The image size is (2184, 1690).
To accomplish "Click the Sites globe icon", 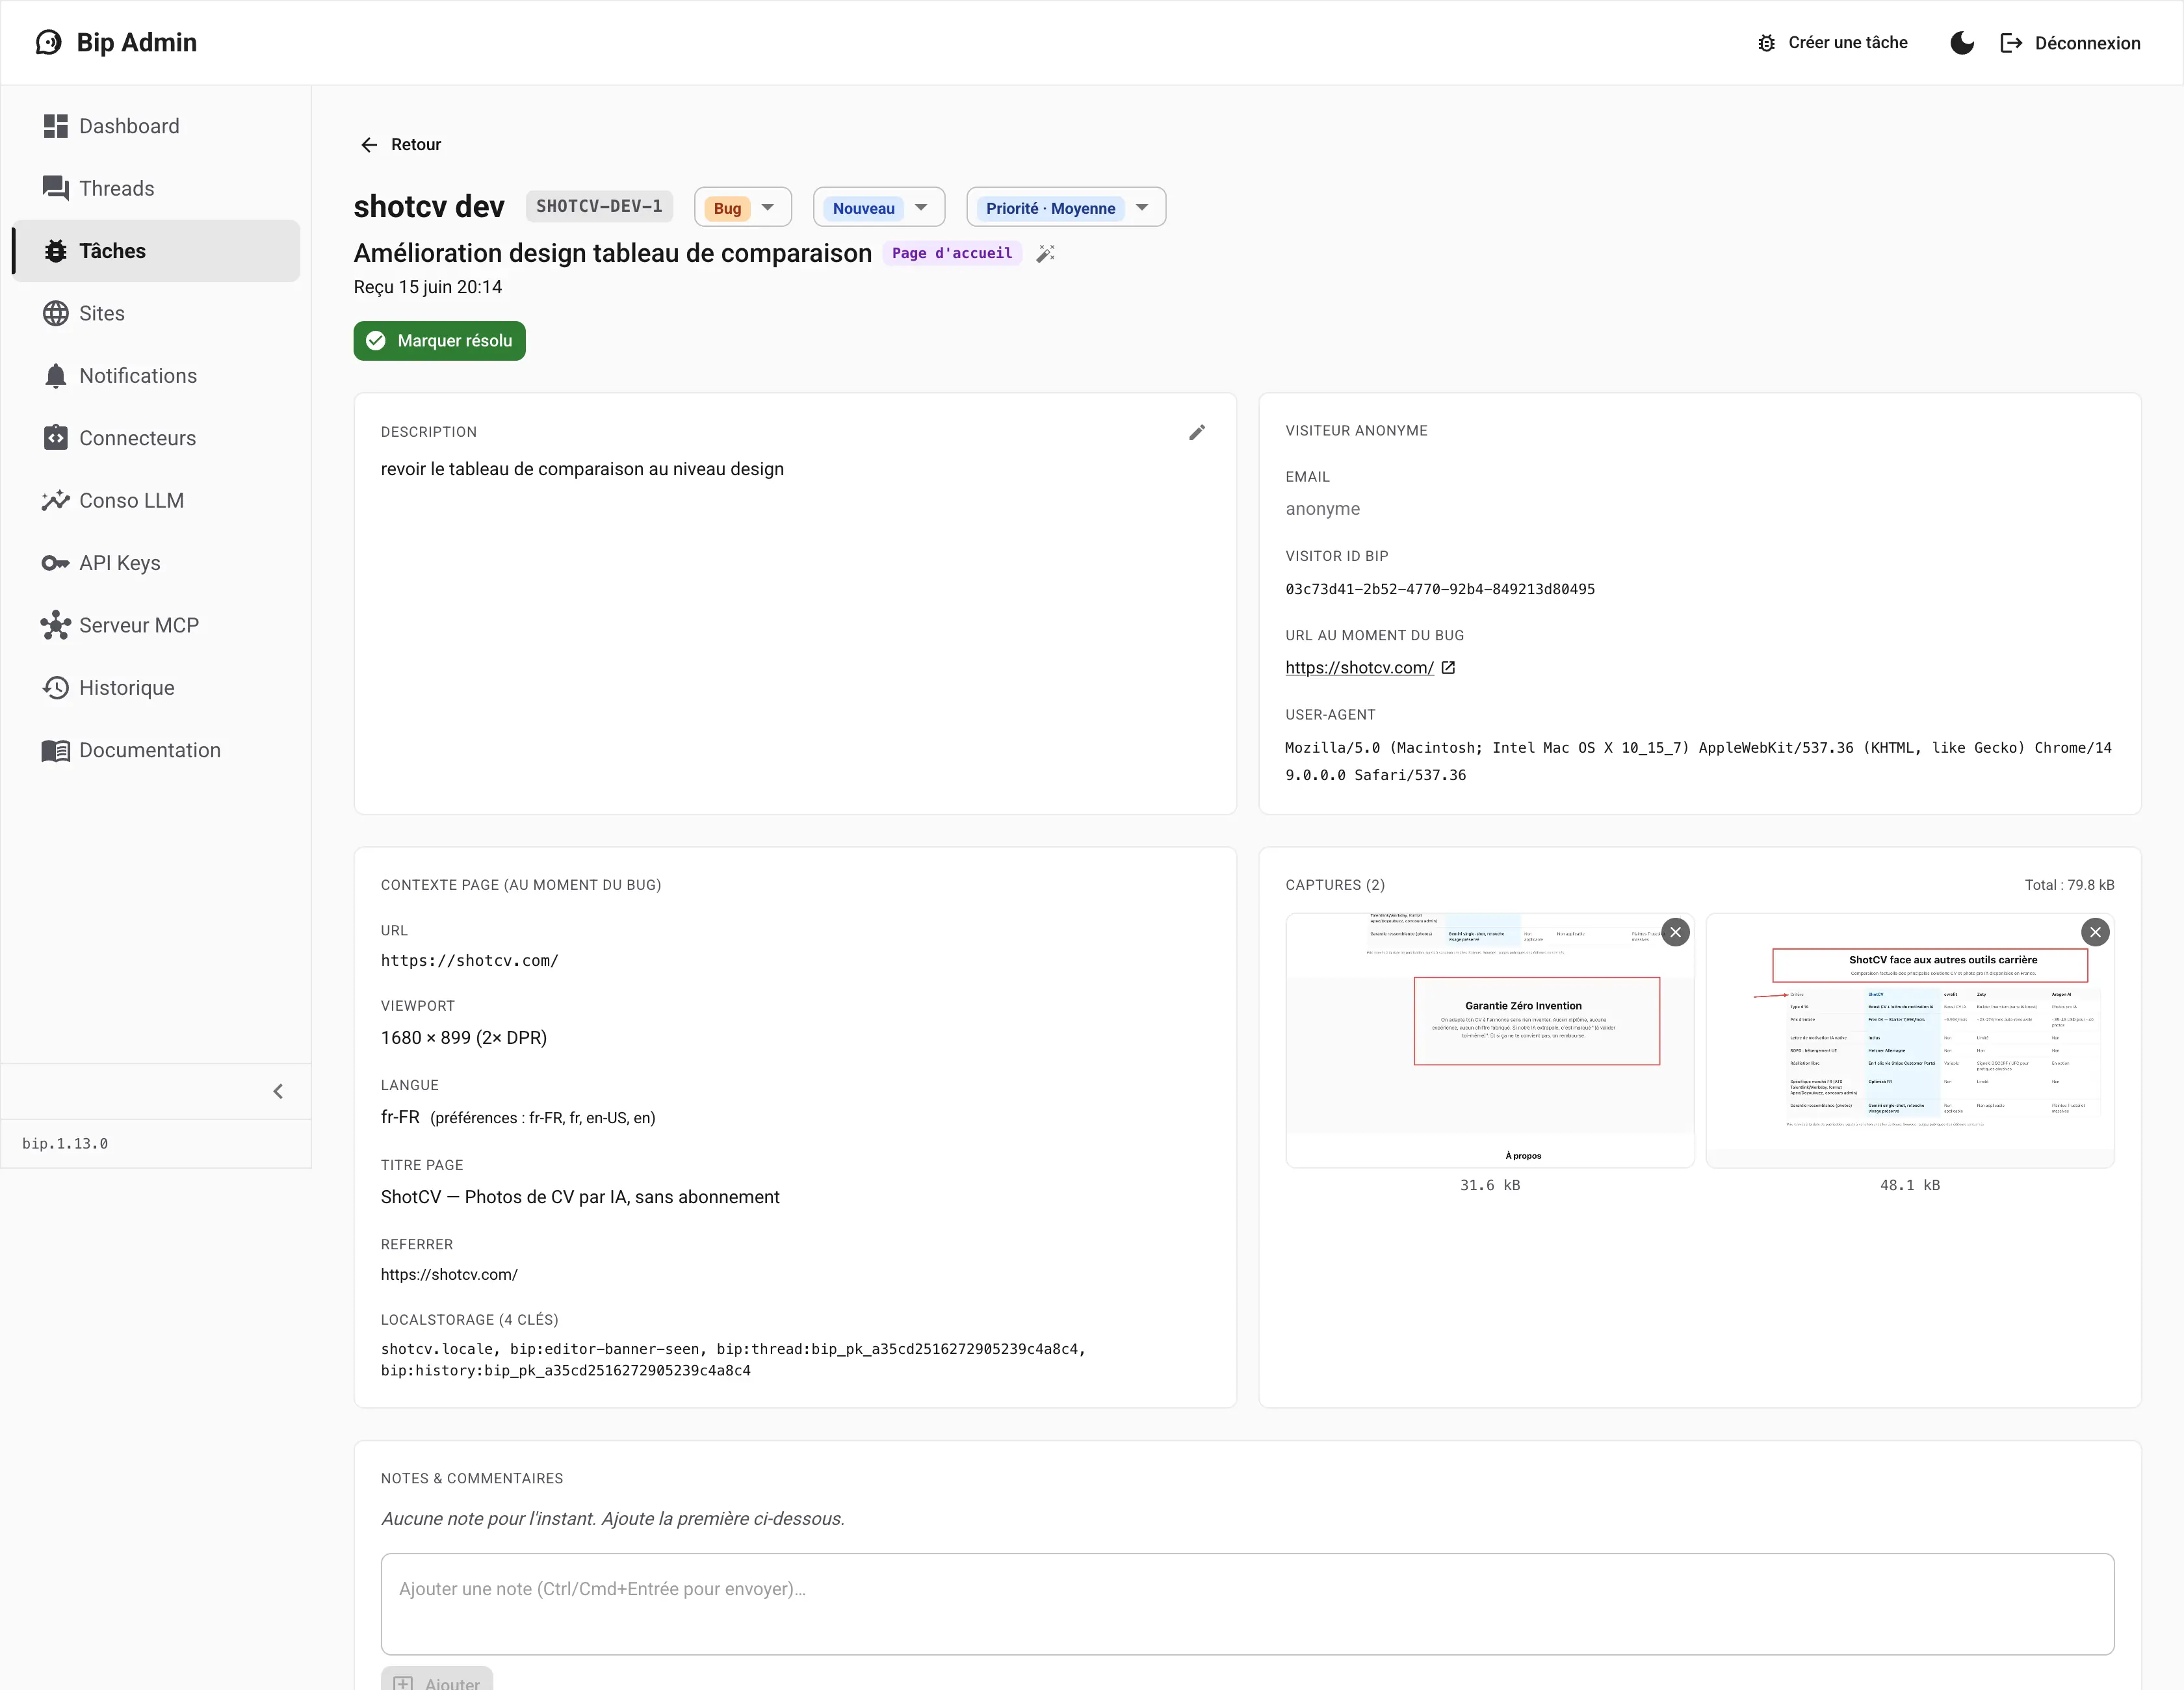I will (56, 313).
